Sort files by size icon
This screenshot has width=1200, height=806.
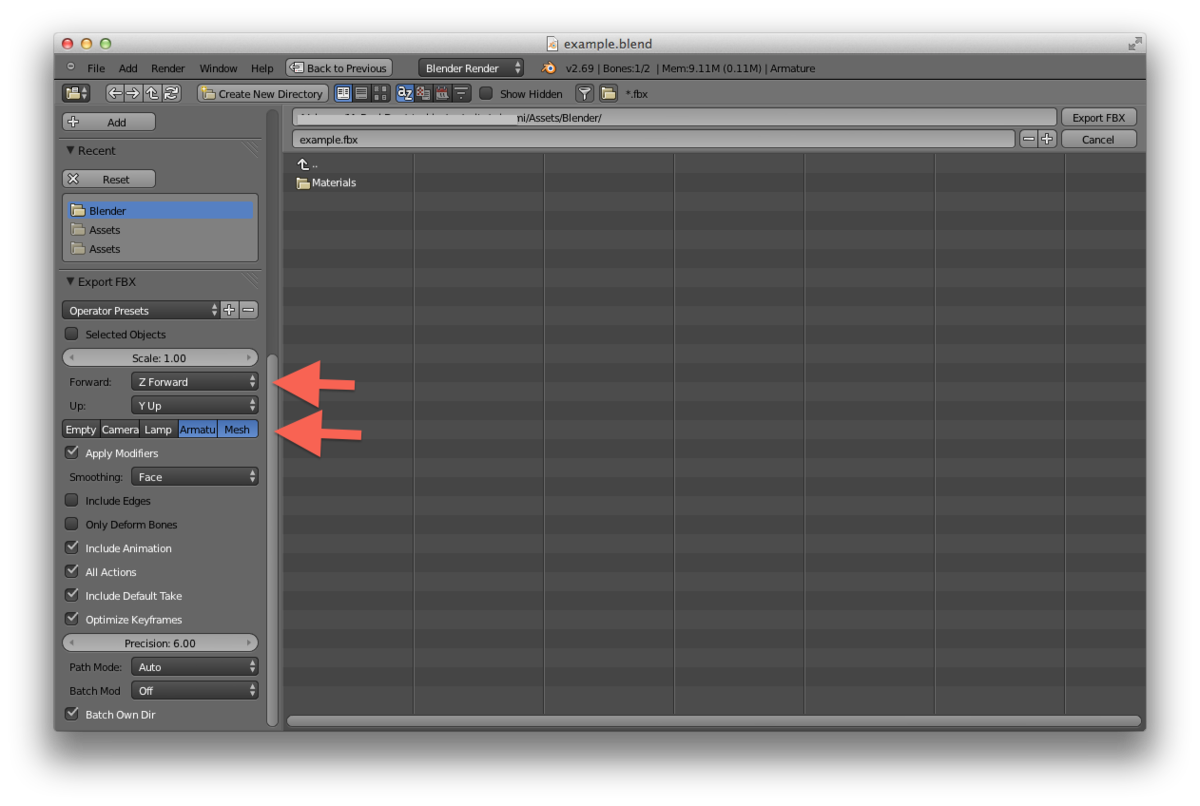(x=462, y=93)
